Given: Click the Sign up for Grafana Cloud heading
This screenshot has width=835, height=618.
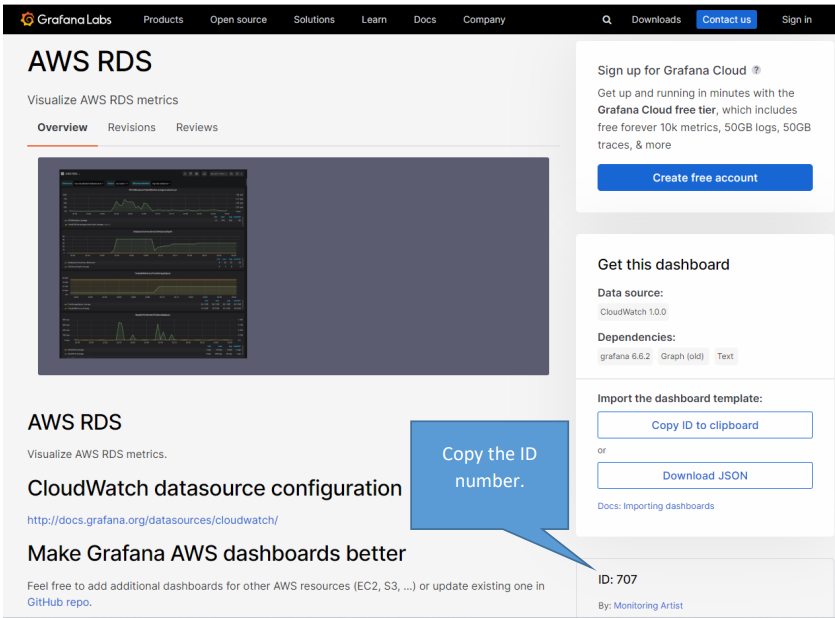Looking at the screenshot, I should coord(672,70).
